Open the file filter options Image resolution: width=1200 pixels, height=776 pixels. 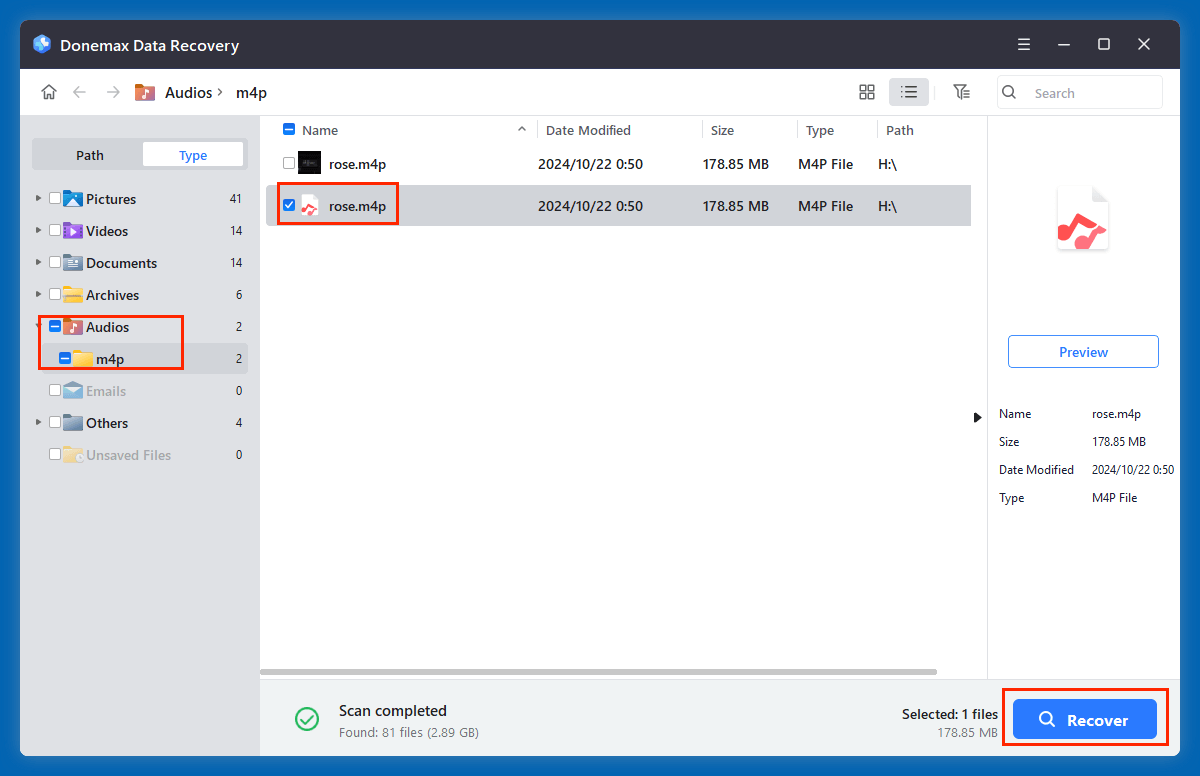point(961,92)
